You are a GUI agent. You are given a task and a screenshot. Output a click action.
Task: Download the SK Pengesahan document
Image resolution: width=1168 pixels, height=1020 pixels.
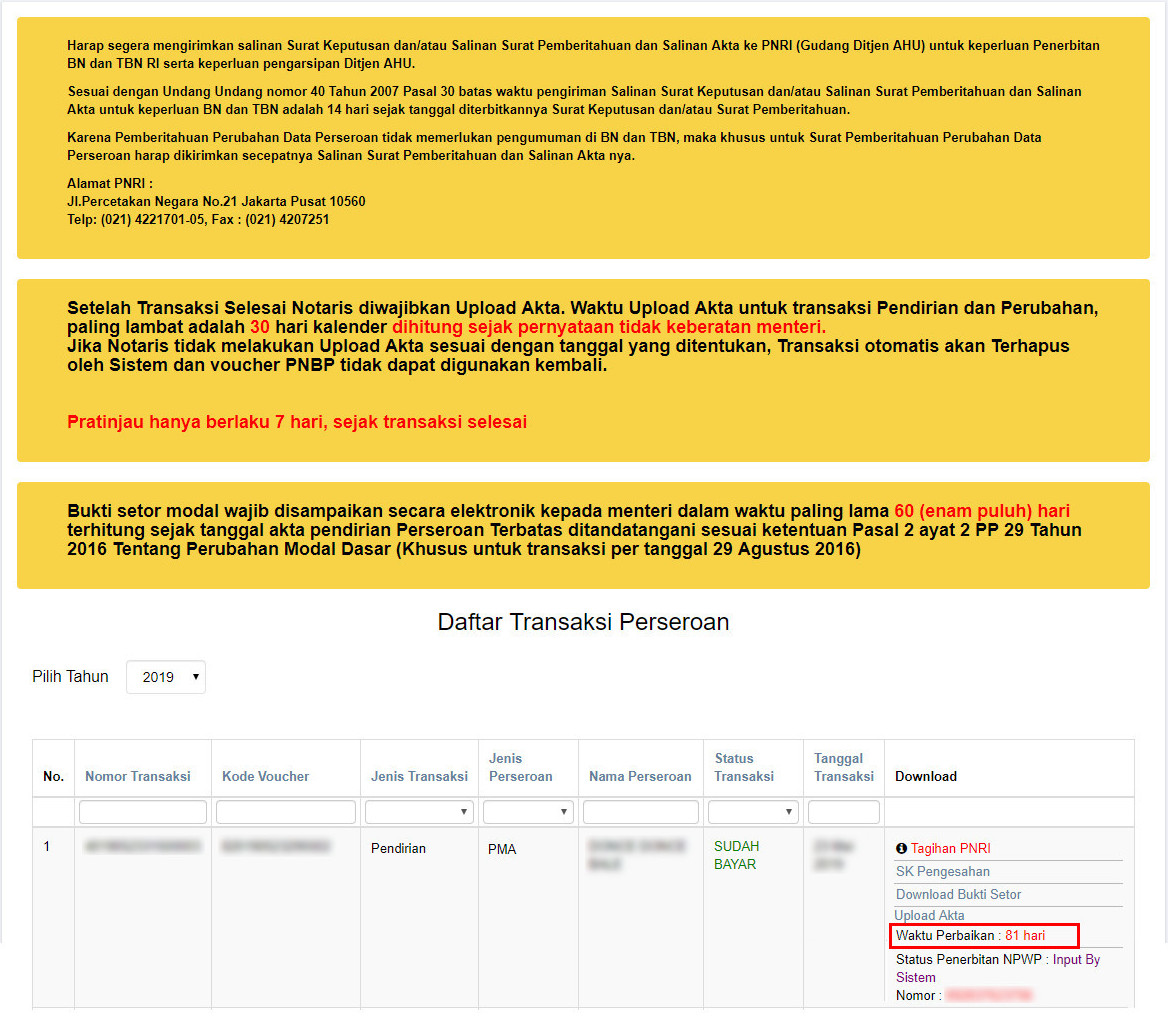pyautogui.click(x=943, y=872)
